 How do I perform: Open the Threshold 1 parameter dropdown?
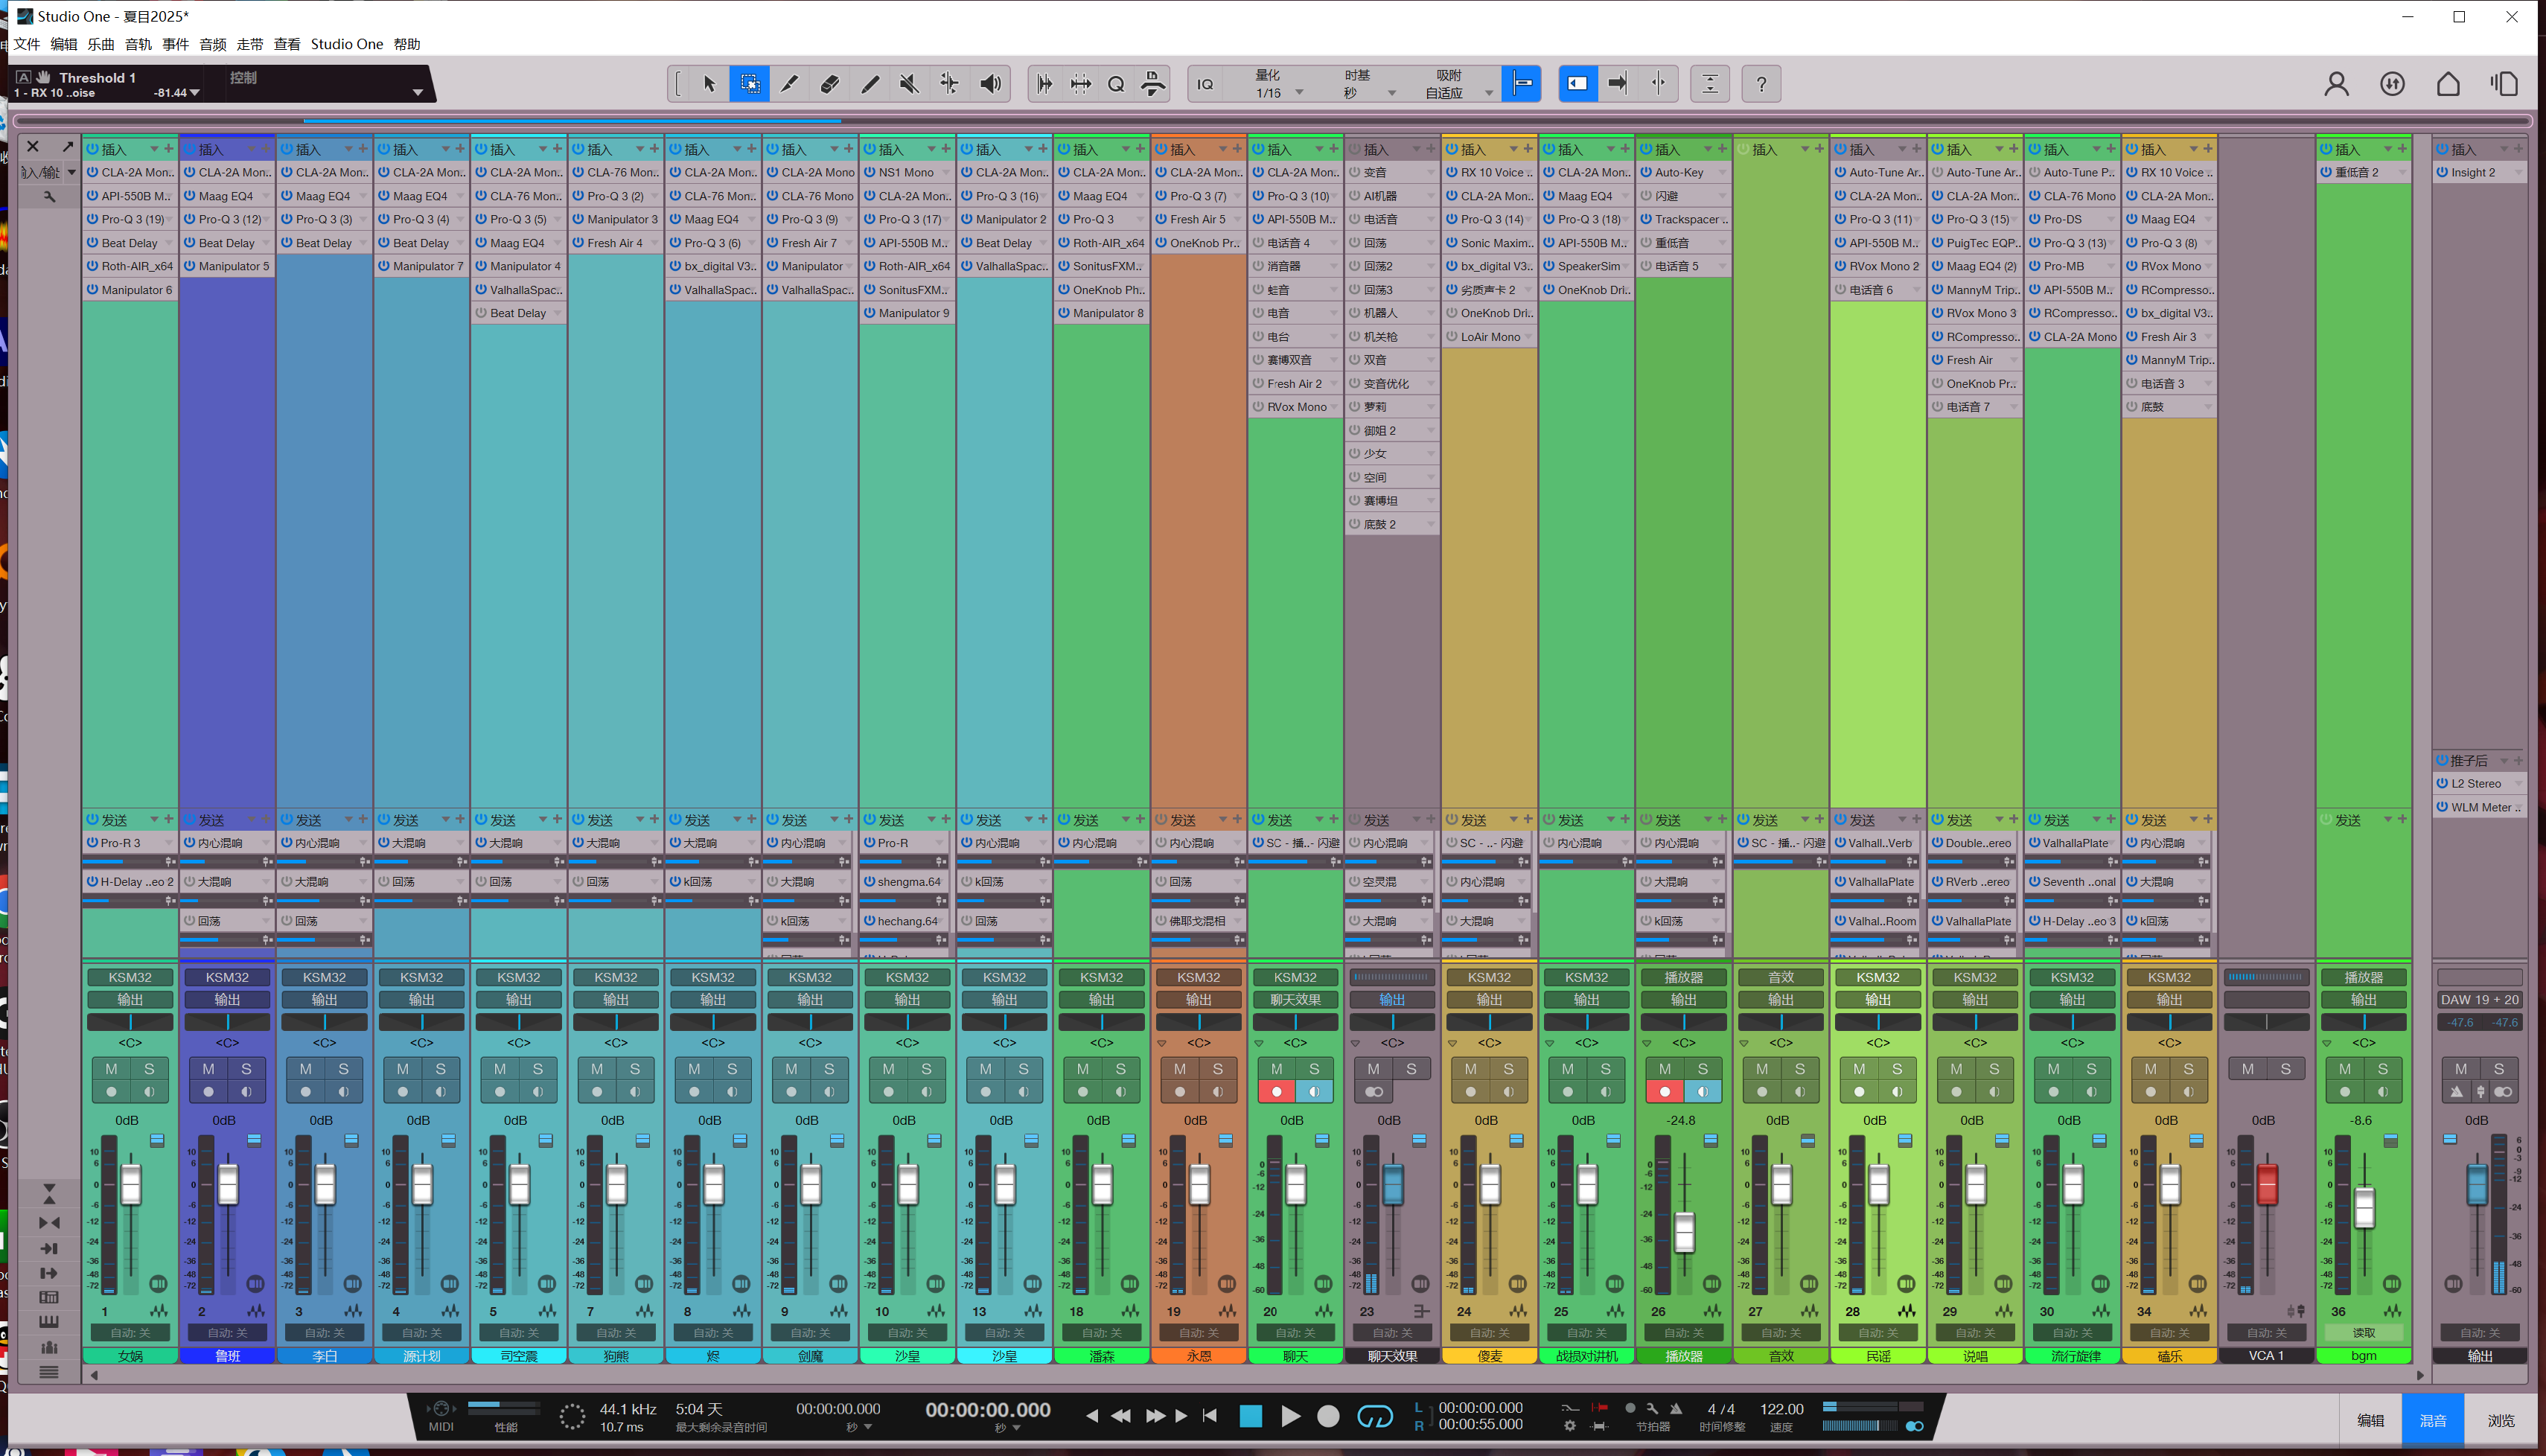coord(195,93)
